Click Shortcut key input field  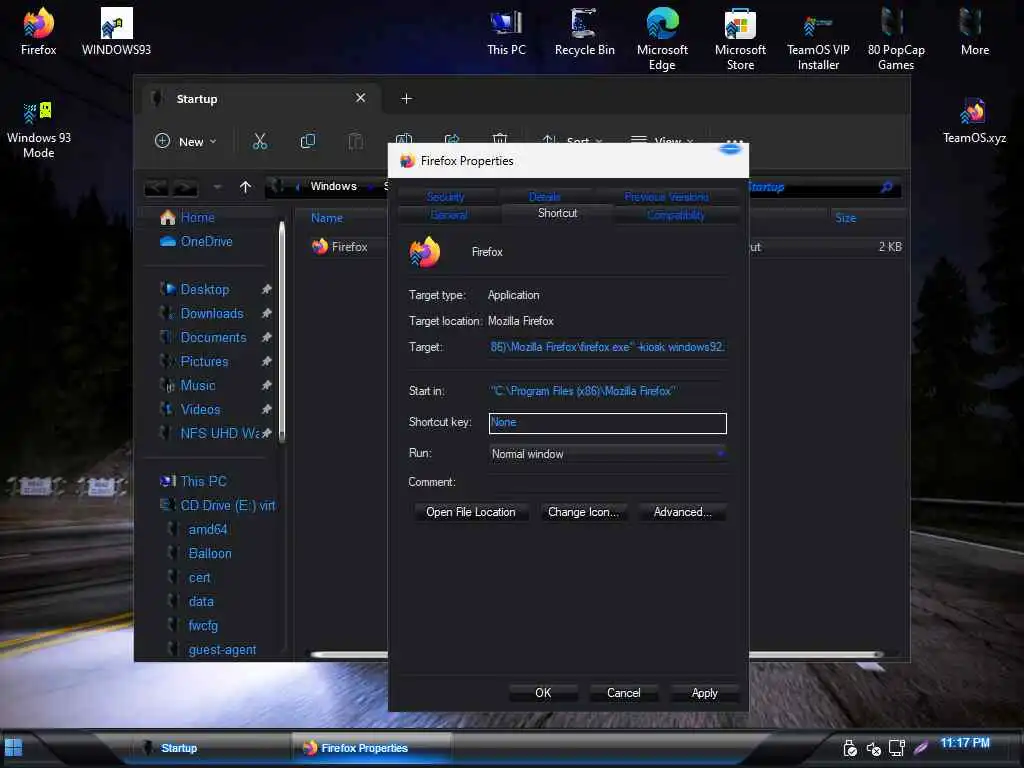[x=607, y=423]
